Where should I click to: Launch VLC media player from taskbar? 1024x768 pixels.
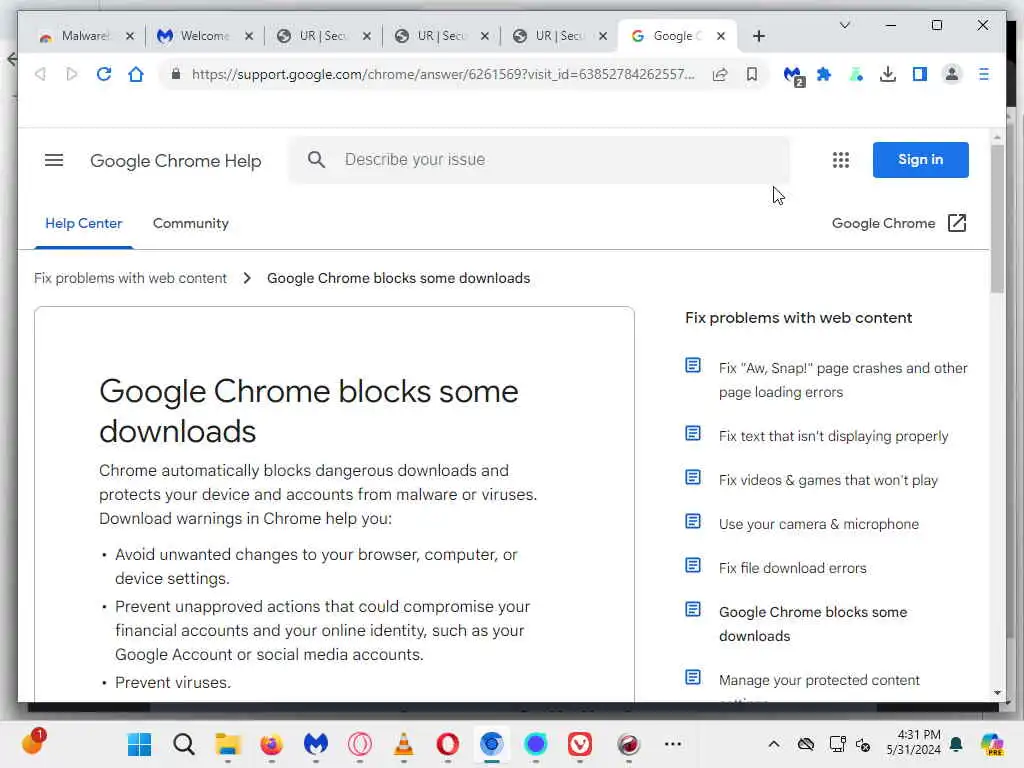(x=404, y=744)
